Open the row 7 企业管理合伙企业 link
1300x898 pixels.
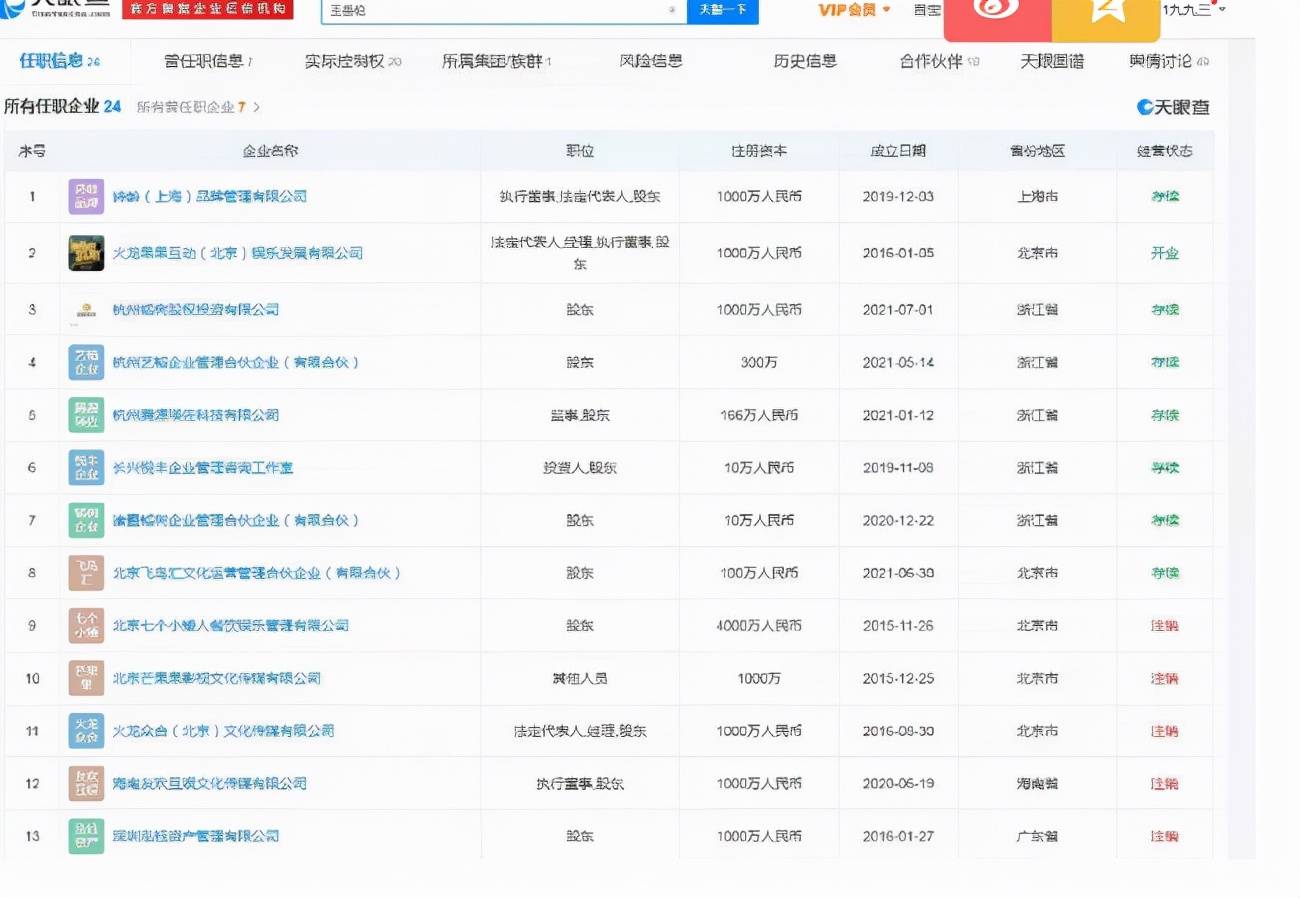point(235,520)
